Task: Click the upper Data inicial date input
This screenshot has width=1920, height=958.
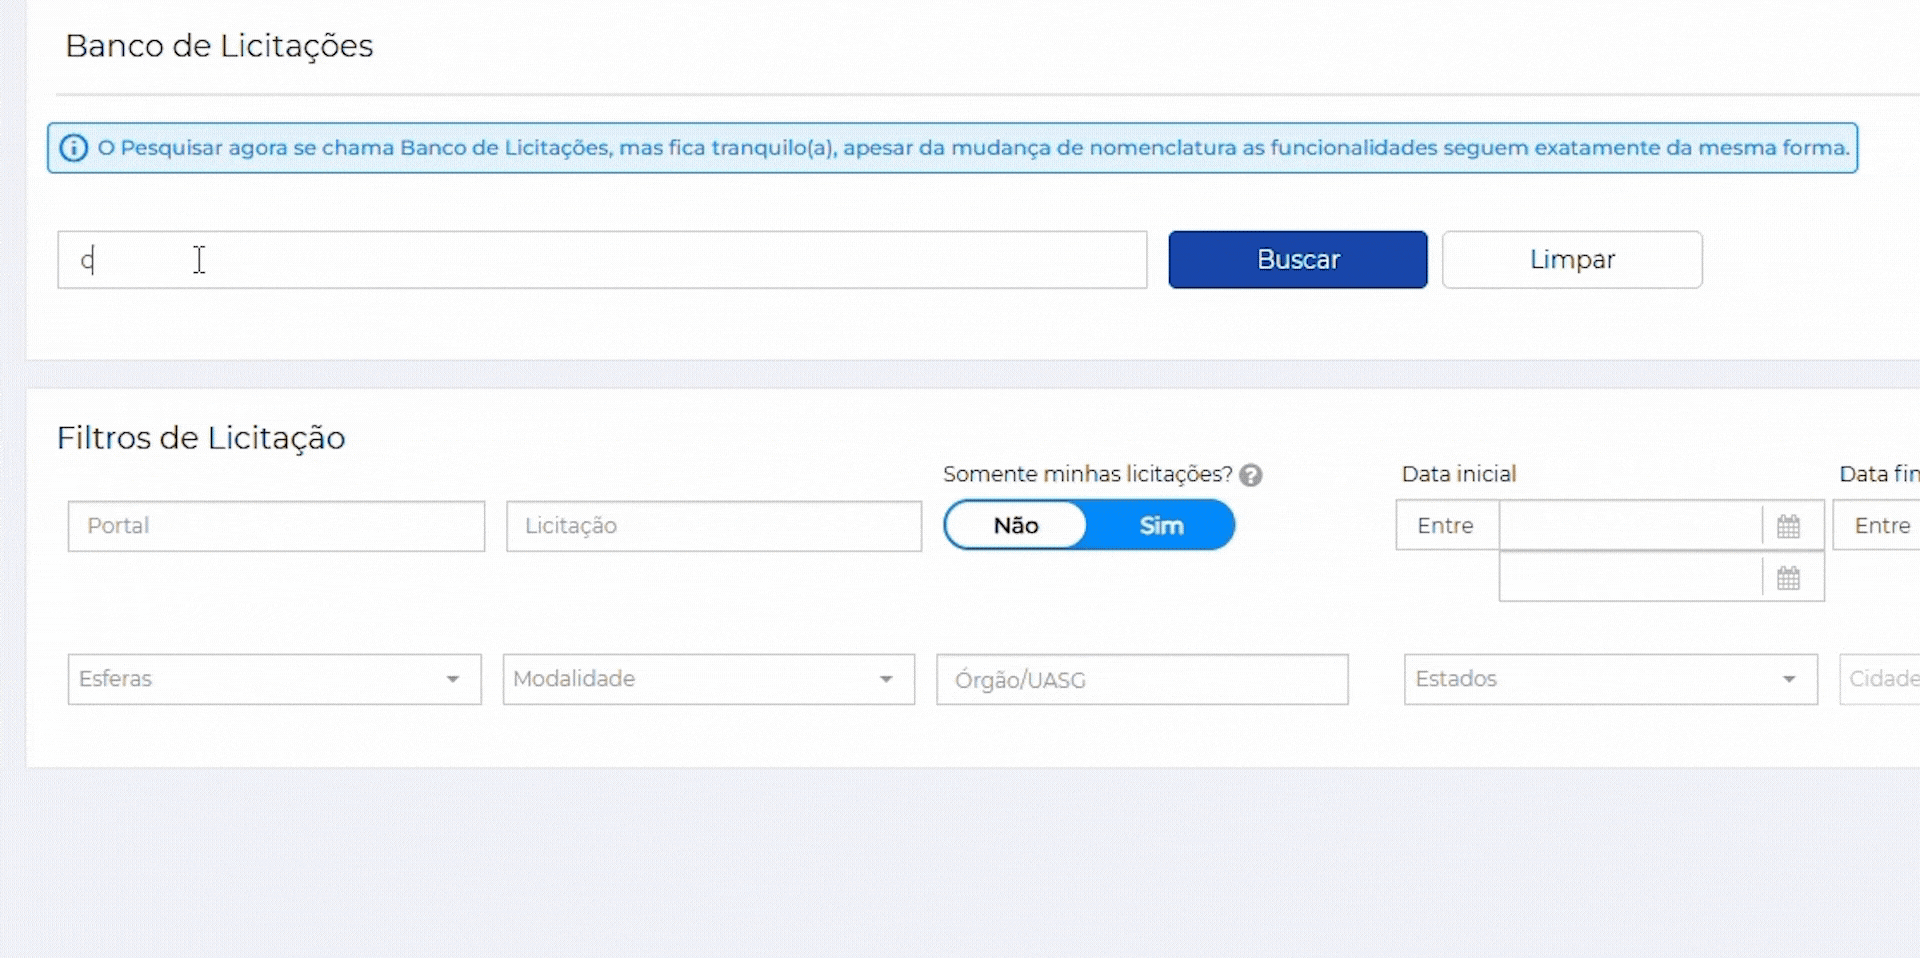Action: point(1630,526)
